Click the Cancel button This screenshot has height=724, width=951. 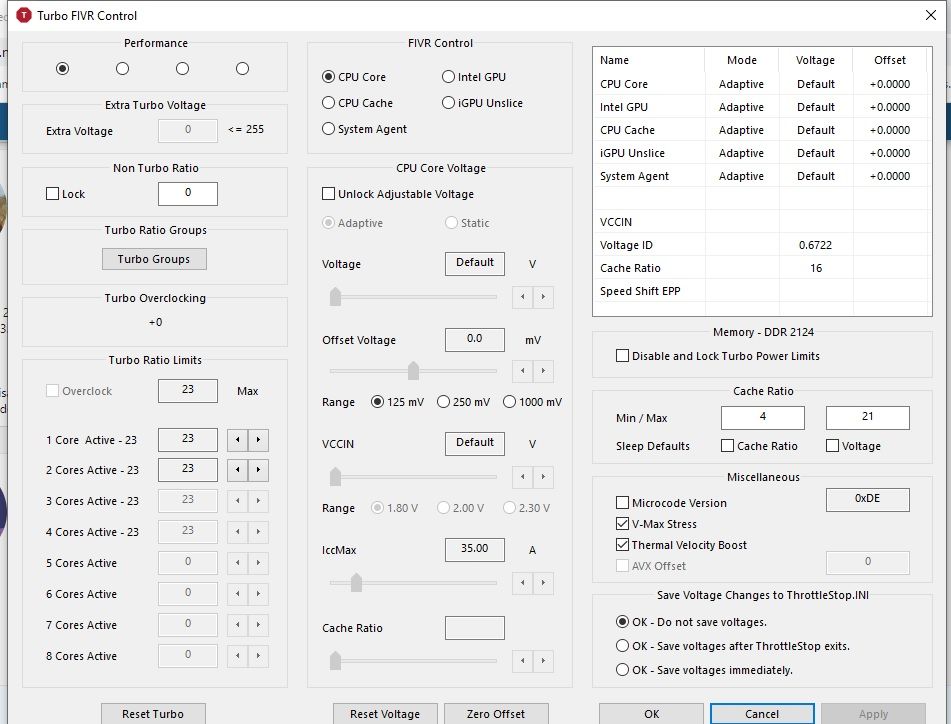[762, 714]
